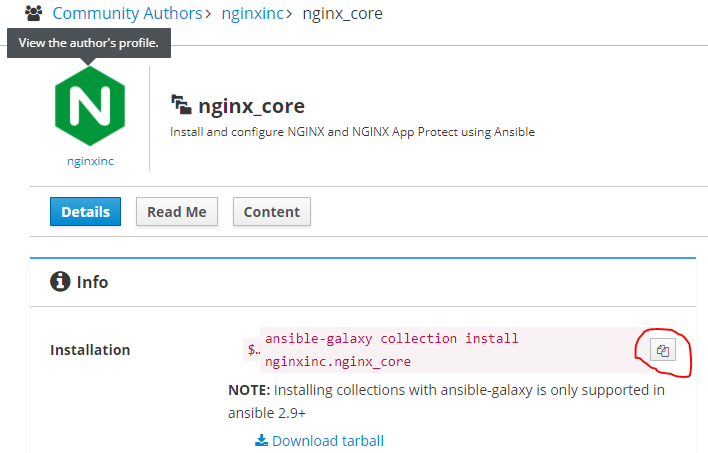The image size is (708, 453).
Task: Click the collection description about NGINX App Protect
Action: (x=352, y=132)
